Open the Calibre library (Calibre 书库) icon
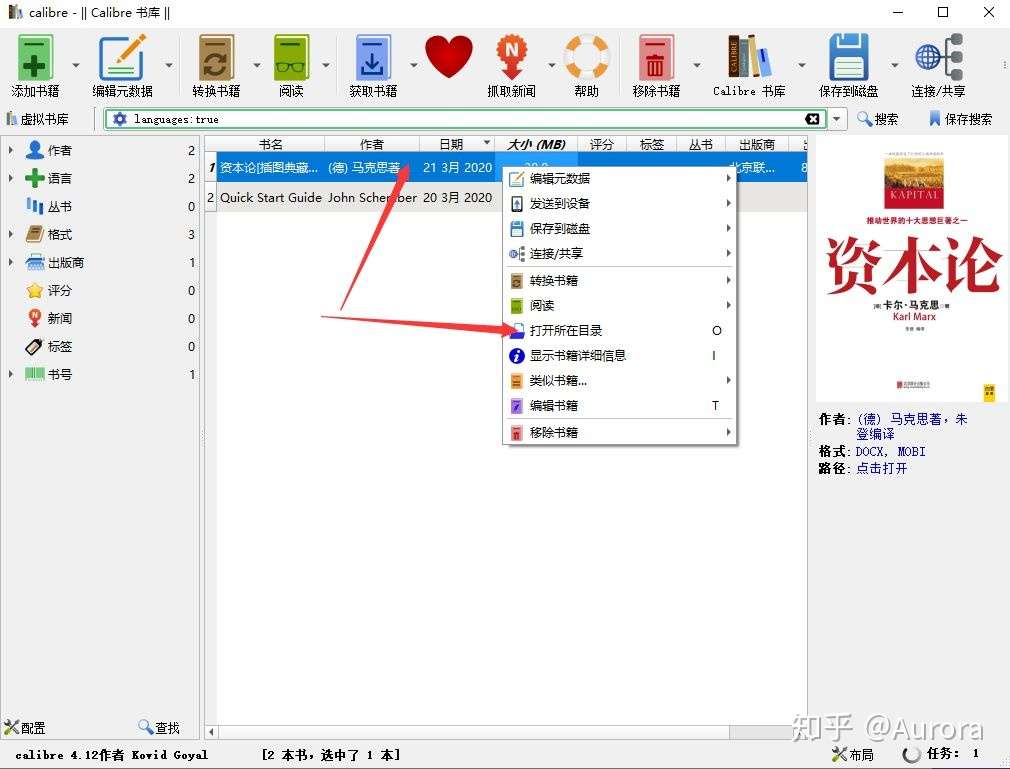Screen dimensions: 1010x769 [x=748, y=58]
